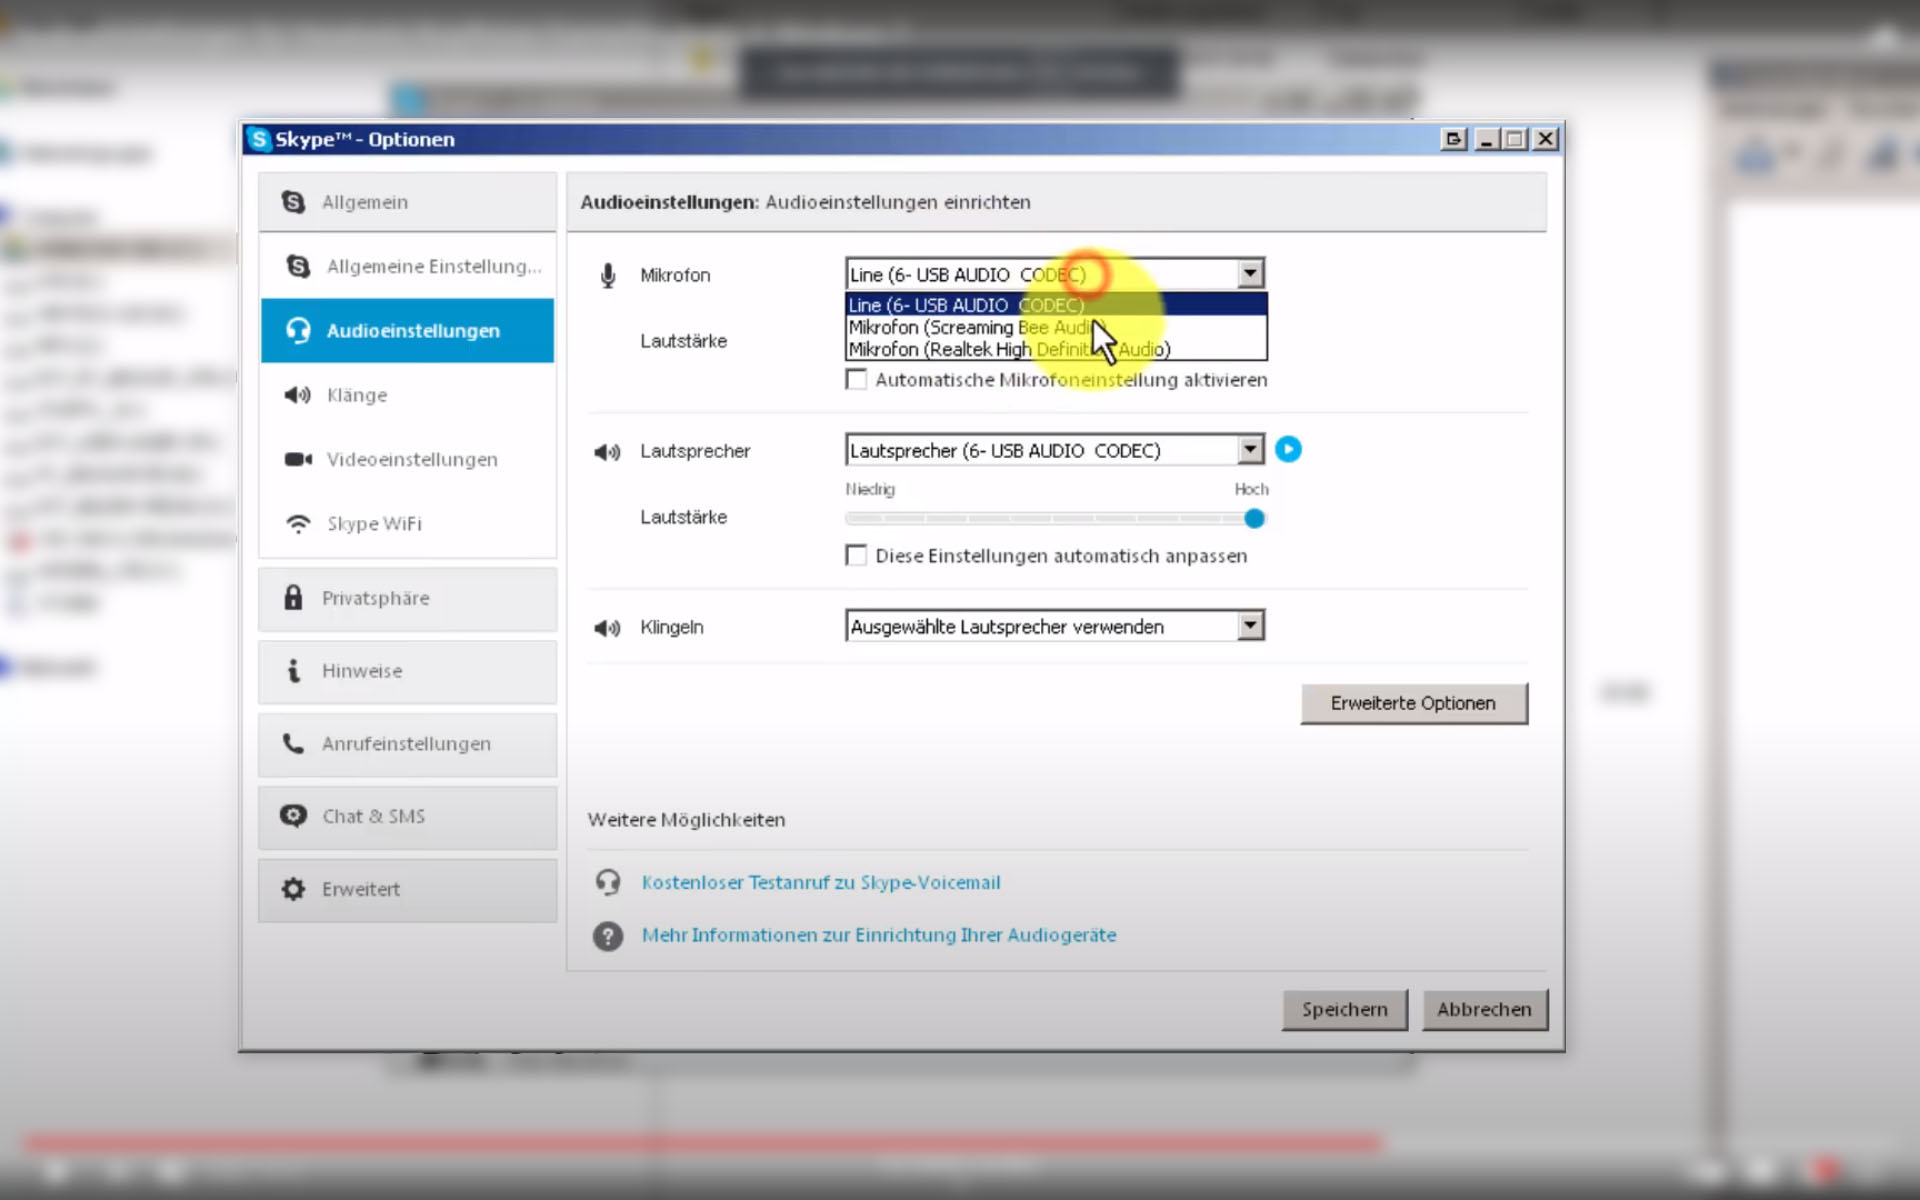Viewport: 1920px width, 1200px height.
Task: Switch to Audioeinstellungen page
Action: (407, 331)
